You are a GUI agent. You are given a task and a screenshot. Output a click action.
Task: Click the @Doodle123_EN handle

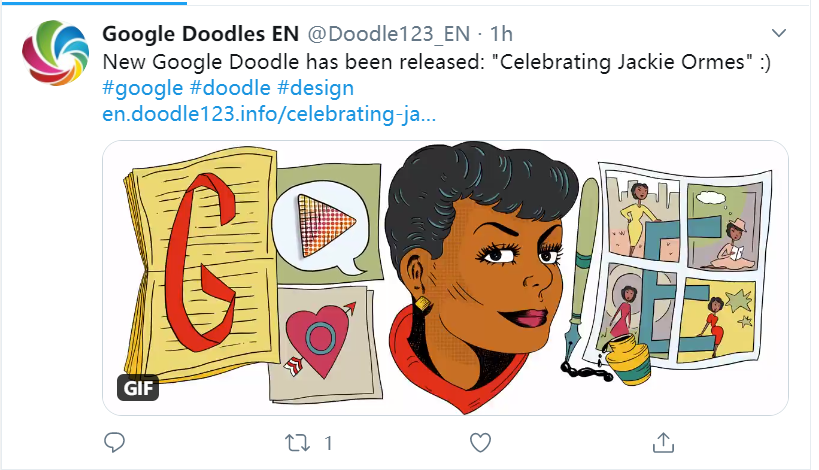click(x=389, y=34)
